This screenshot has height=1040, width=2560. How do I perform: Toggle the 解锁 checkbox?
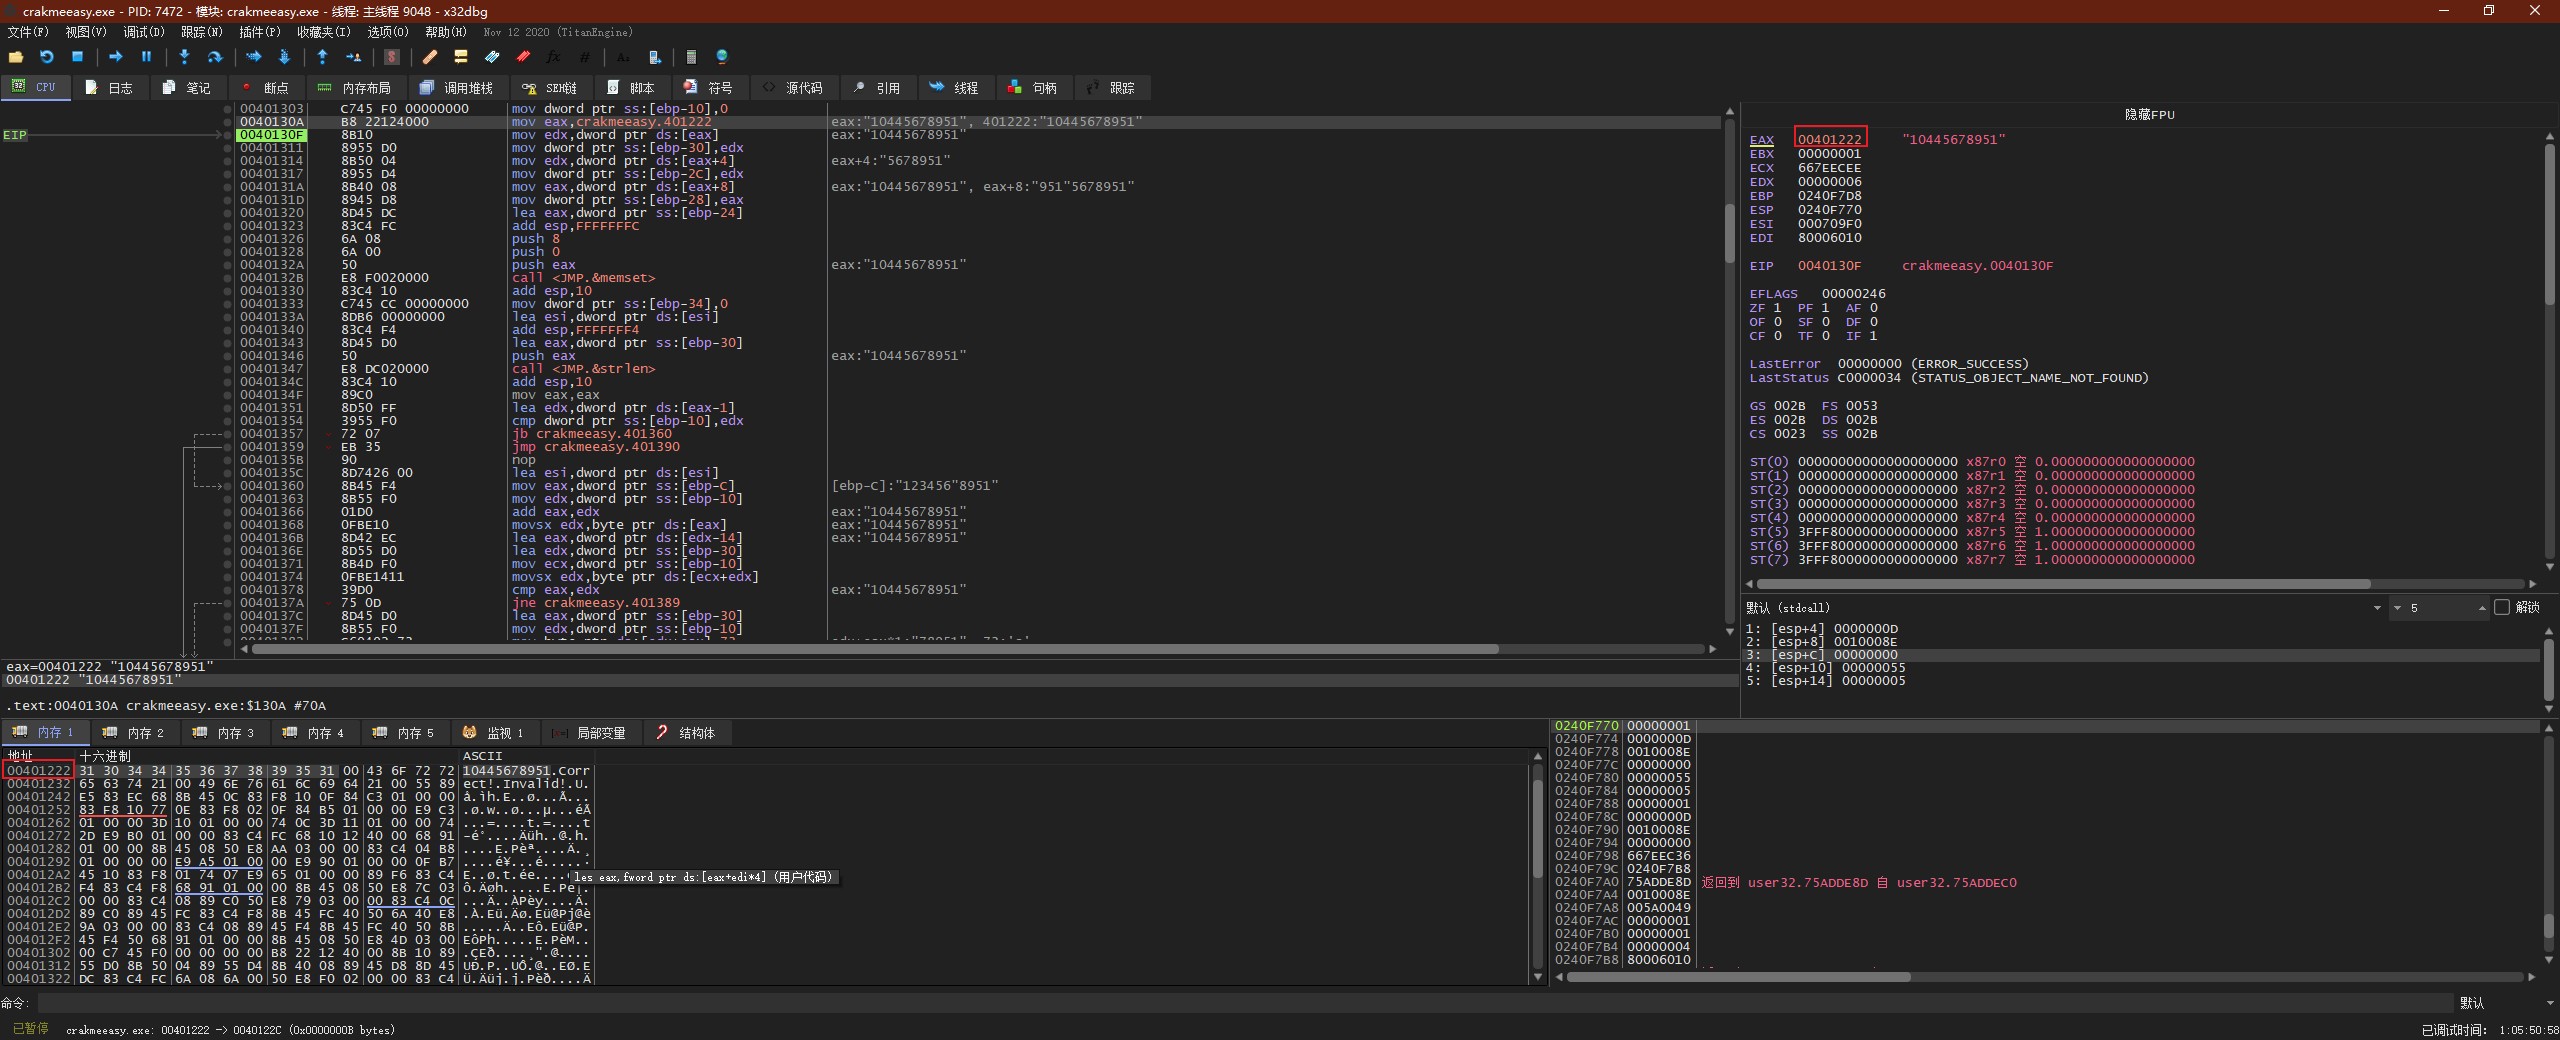[2502, 607]
